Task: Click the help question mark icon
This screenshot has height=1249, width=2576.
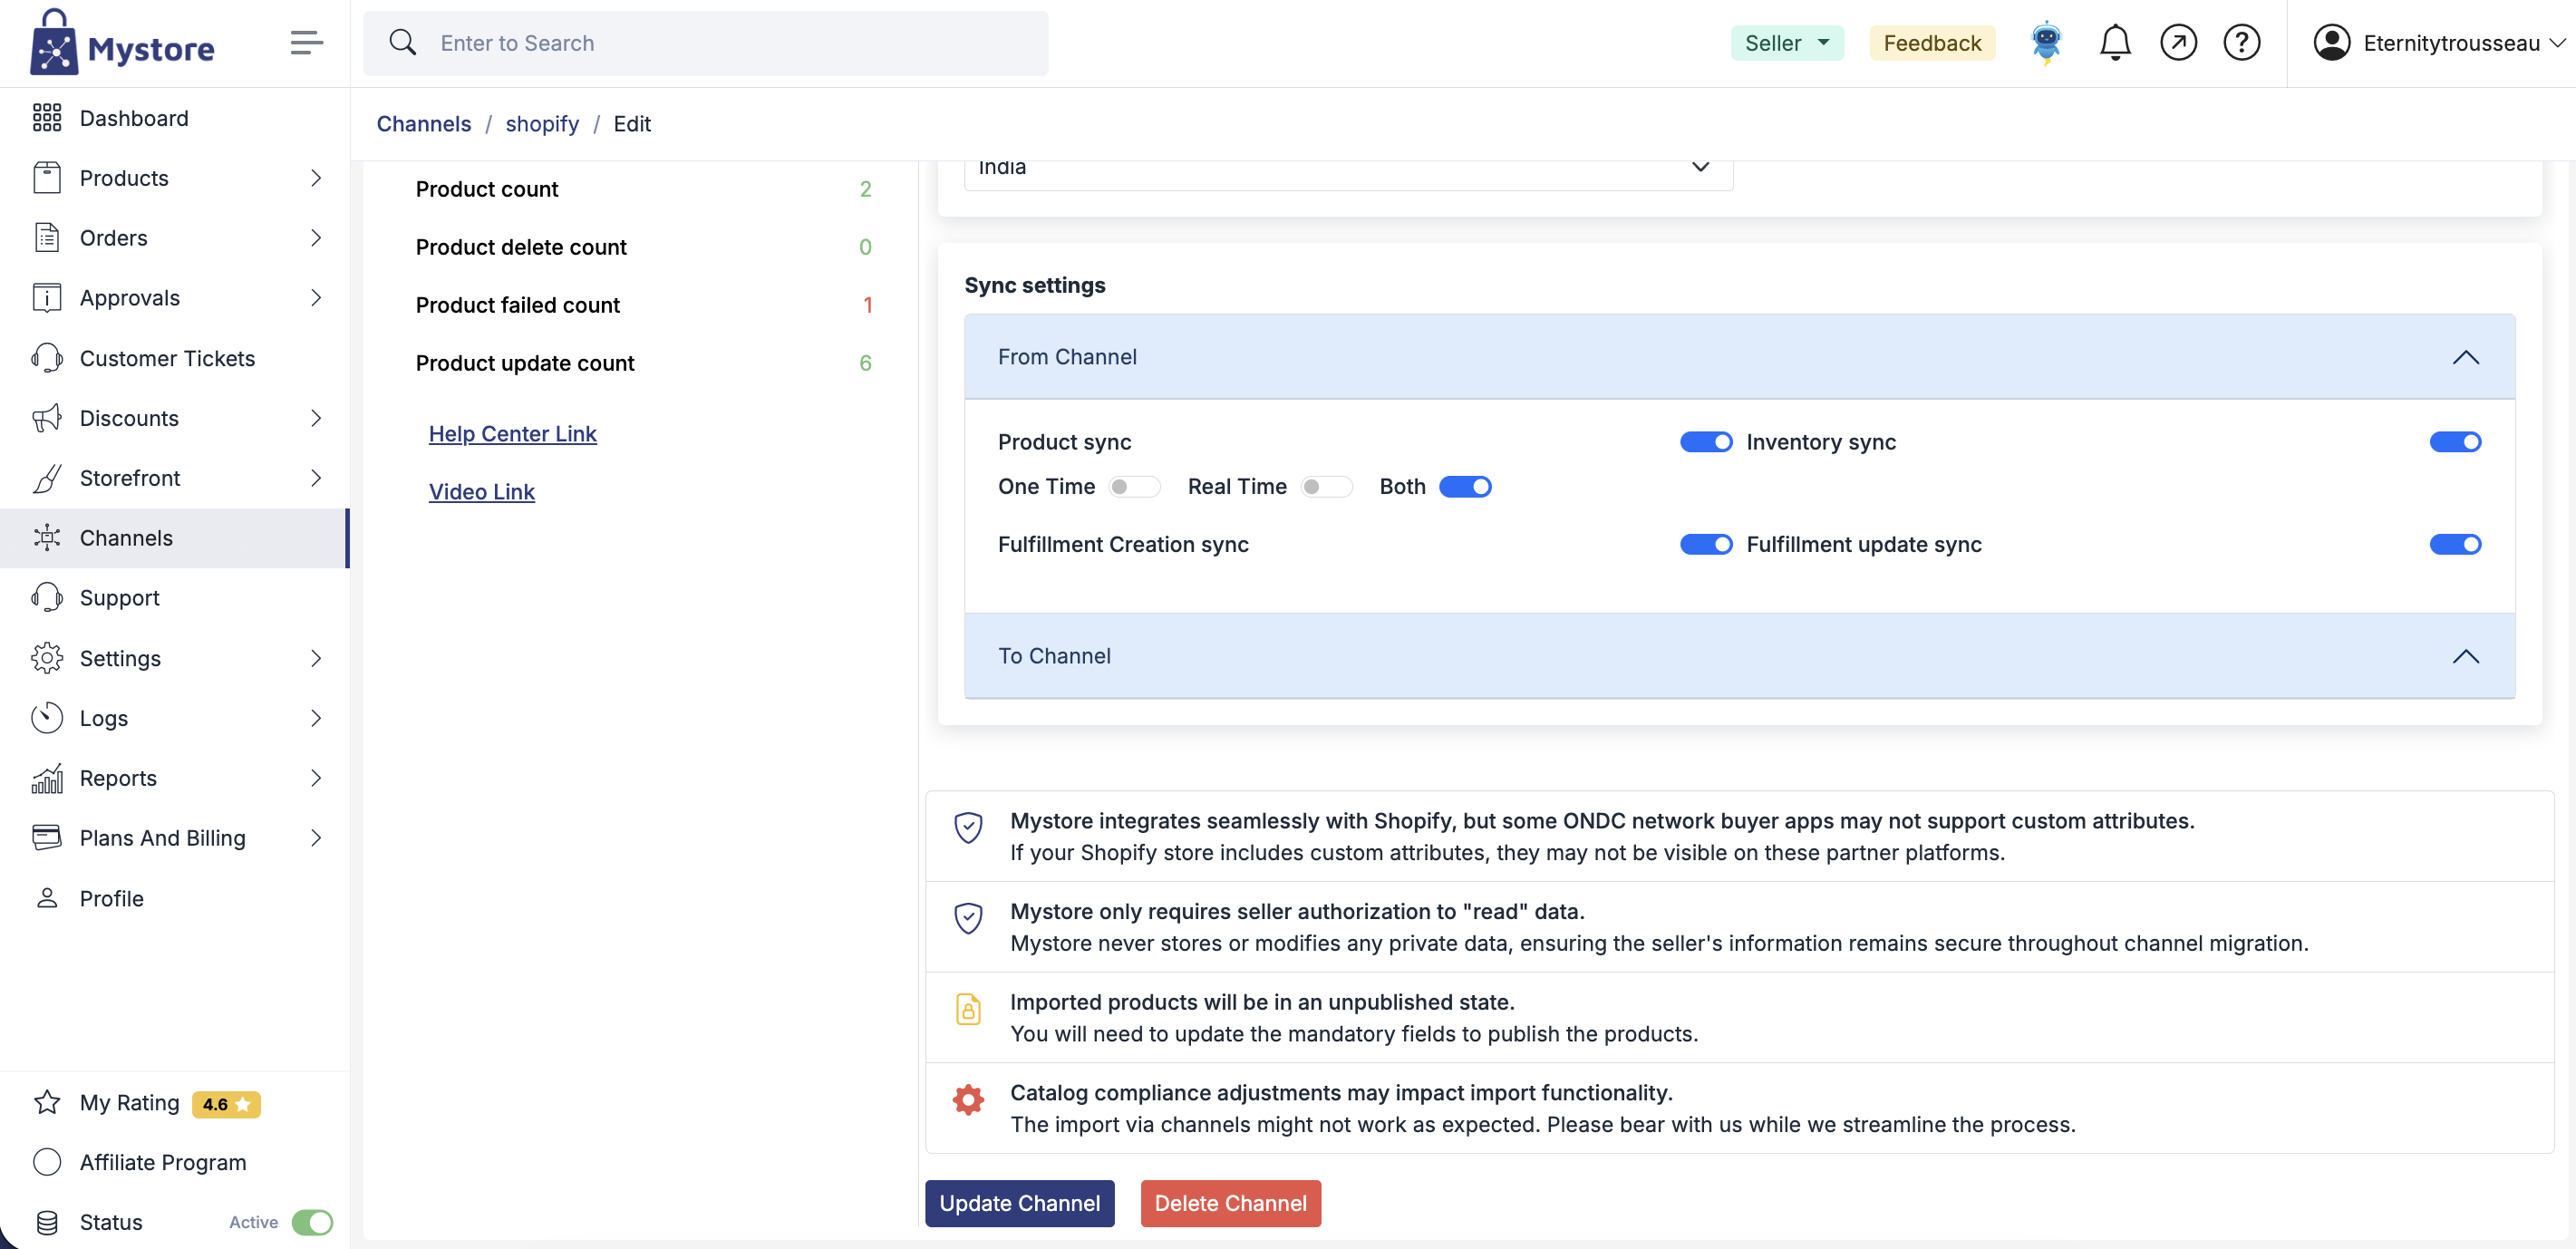Action: click(x=2241, y=43)
